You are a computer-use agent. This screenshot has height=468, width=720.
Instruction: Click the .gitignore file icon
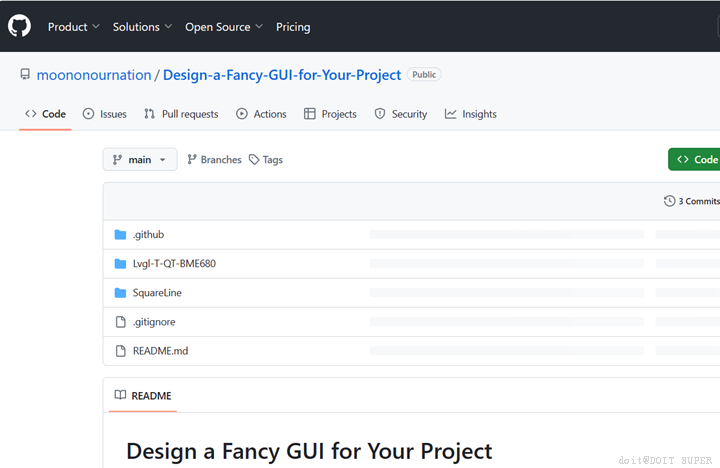pos(120,322)
